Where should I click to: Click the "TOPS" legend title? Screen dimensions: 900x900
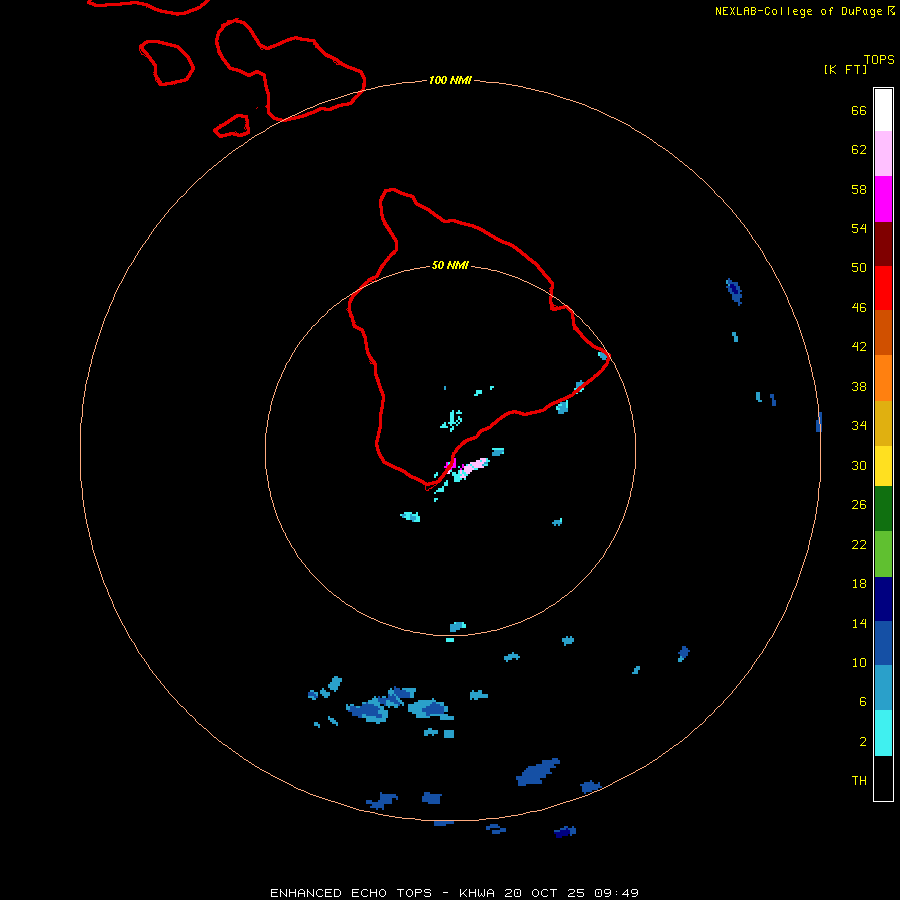point(879,60)
